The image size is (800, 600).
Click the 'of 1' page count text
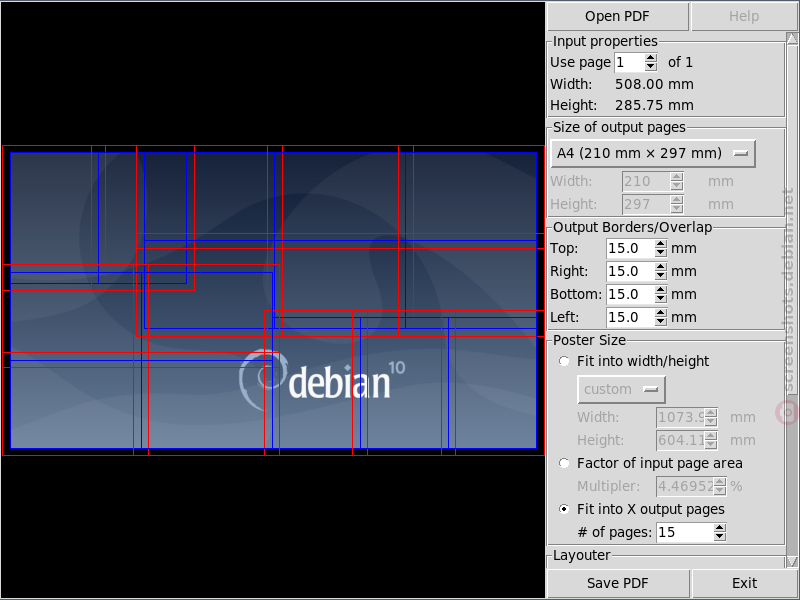[x=681, y=62]
